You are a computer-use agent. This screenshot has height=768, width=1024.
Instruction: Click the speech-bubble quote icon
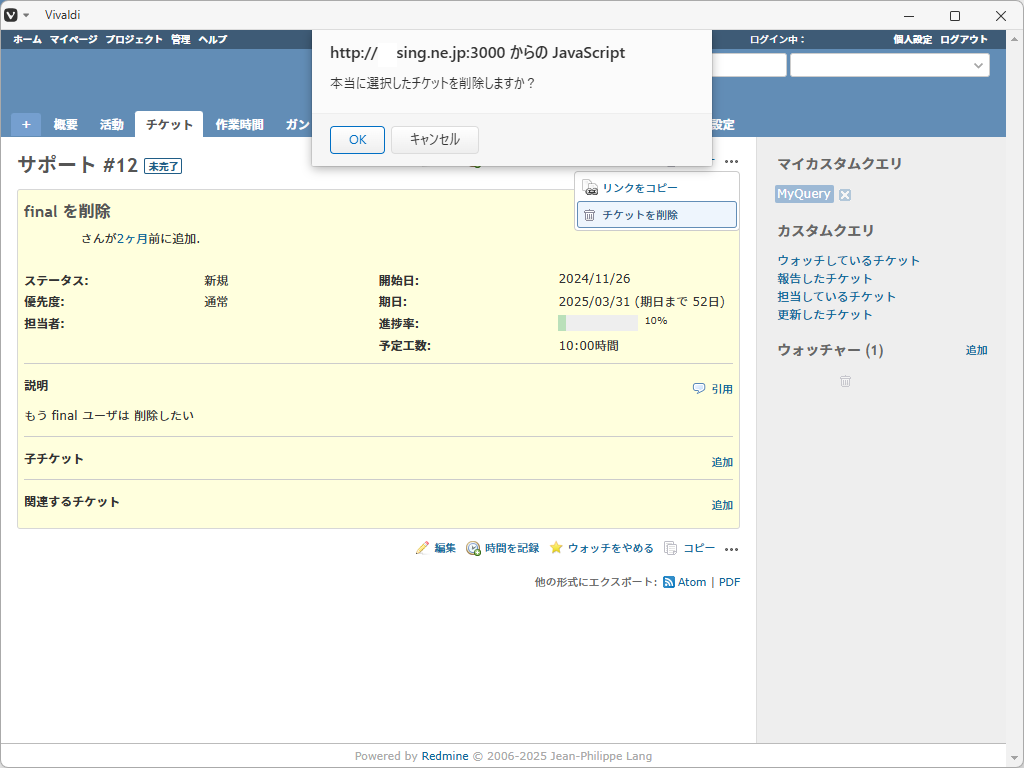coord(699,389)
